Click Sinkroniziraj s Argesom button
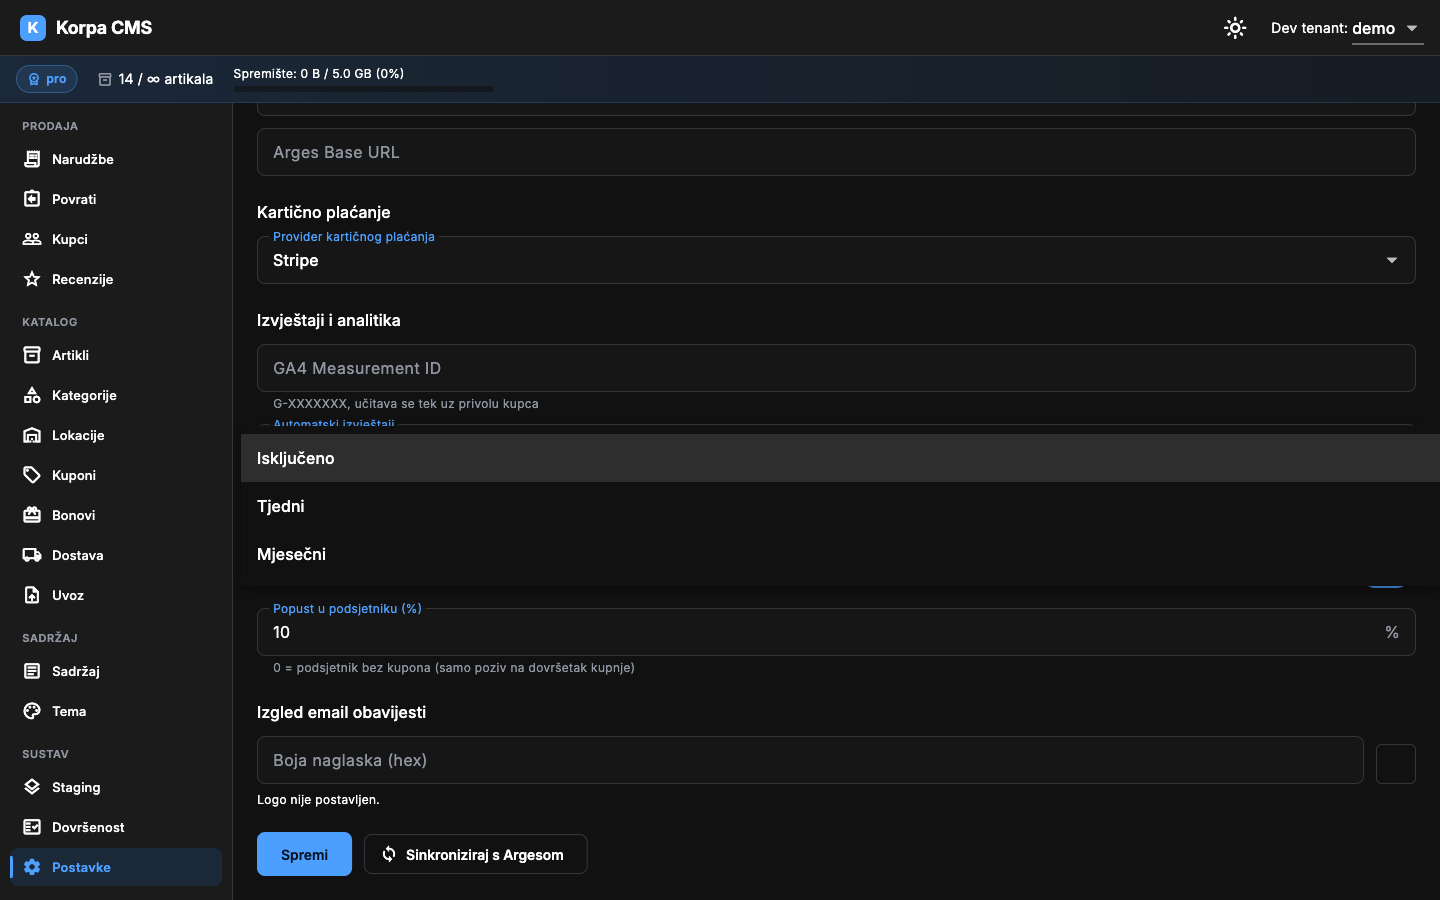This screenshot has width=1440, height=900. pos(475,854)
